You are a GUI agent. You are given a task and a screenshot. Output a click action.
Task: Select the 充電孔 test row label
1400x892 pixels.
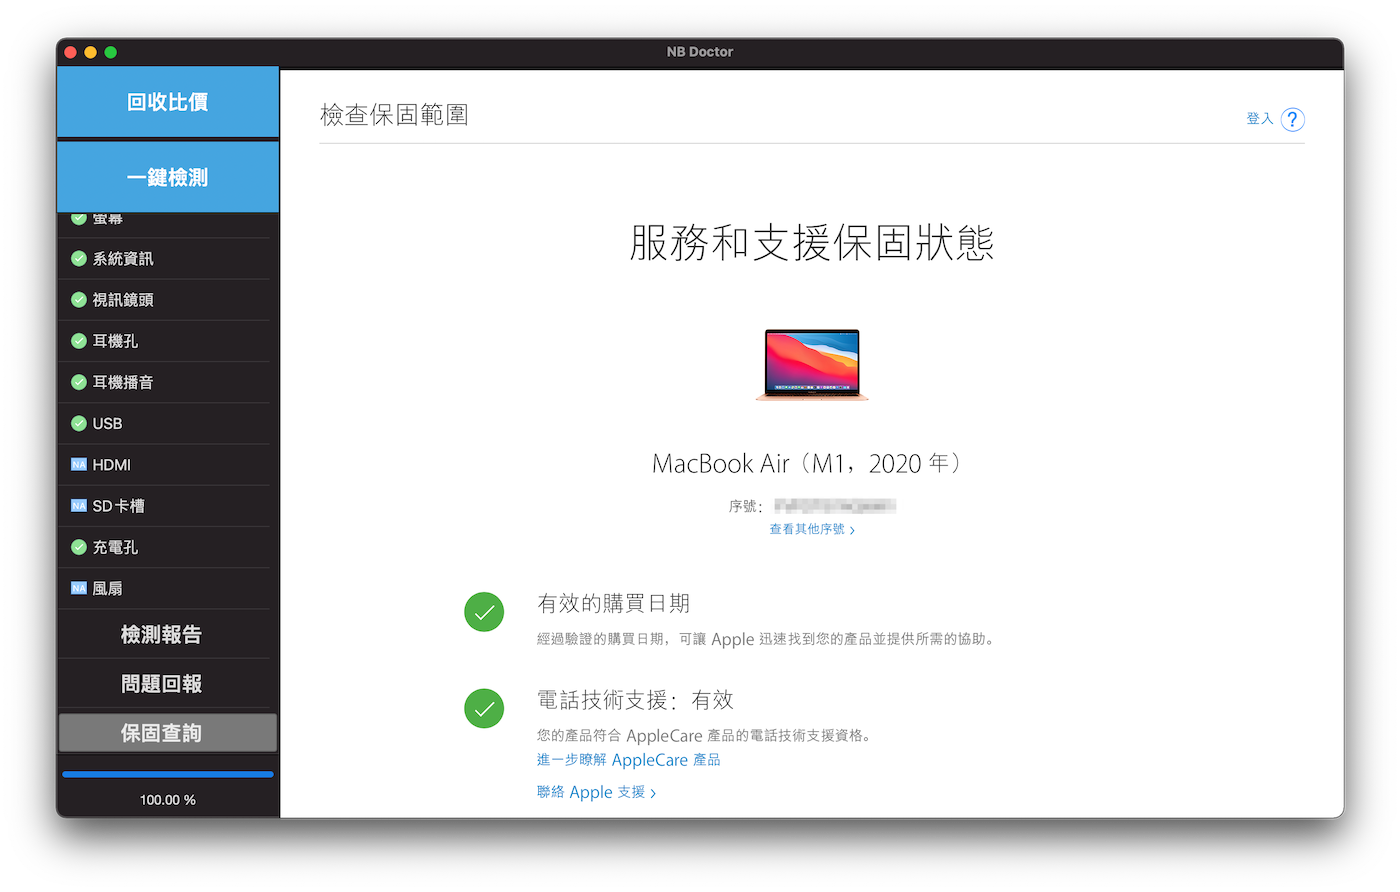tap(115, 547)
